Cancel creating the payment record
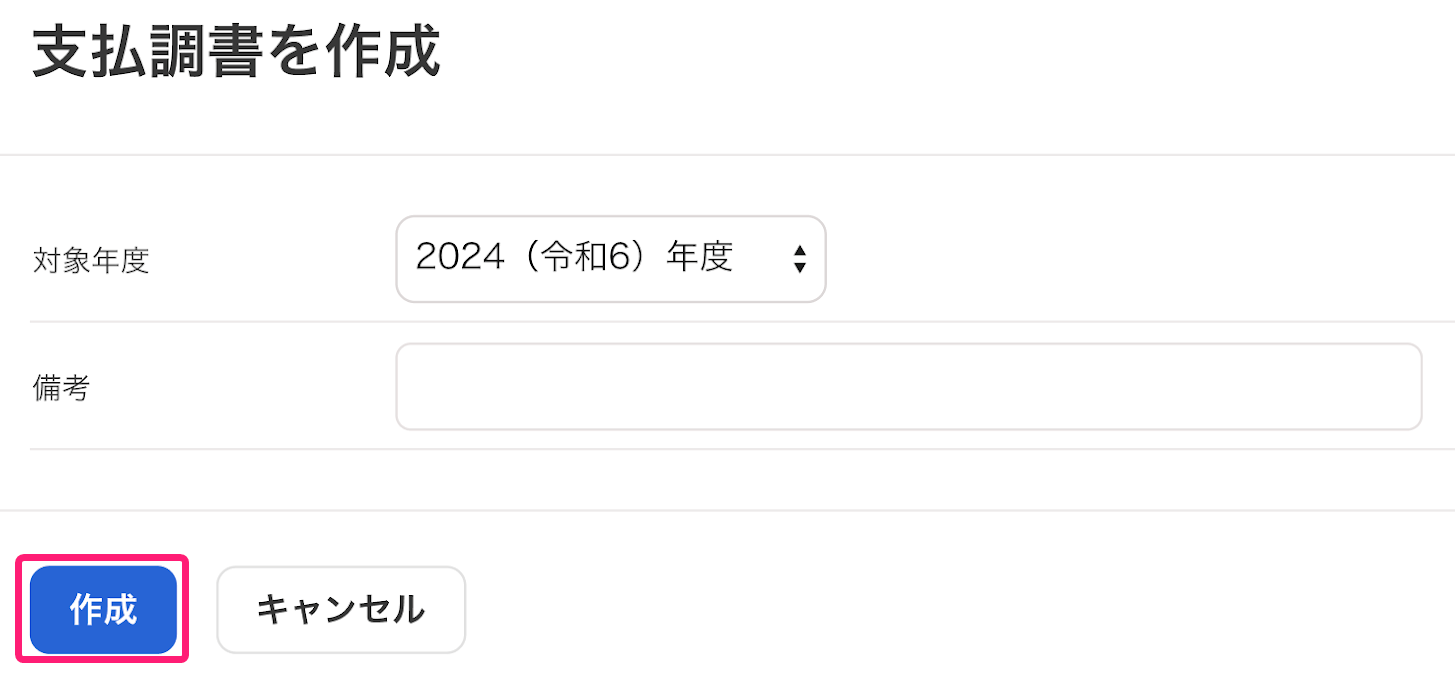The height and width of the screenshot is (692, 1455). click(341, 609)
